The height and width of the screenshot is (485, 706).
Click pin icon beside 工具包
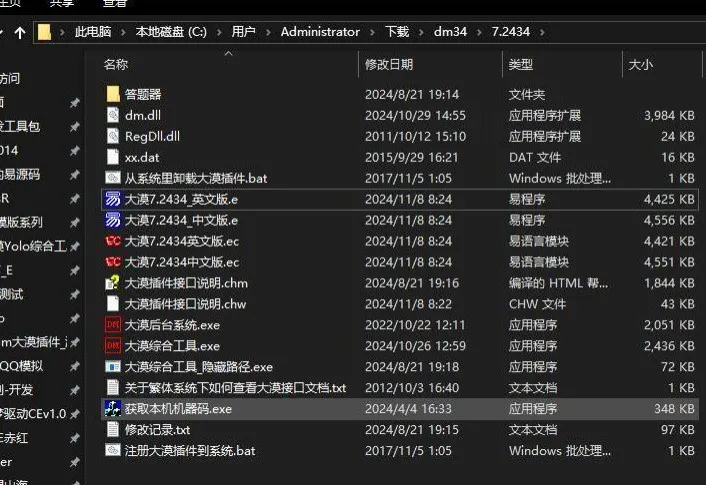click(75, 127)
